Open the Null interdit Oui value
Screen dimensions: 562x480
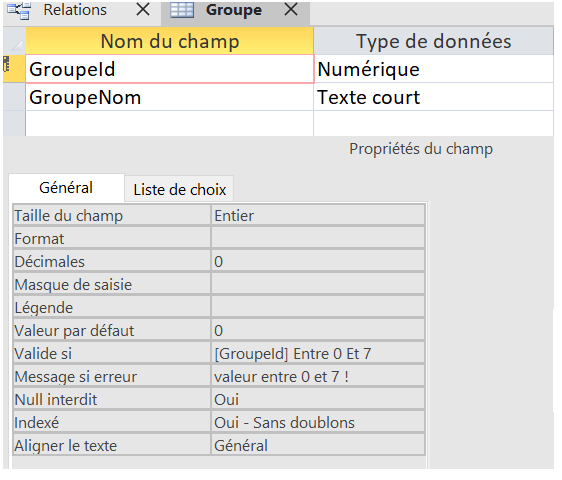pos(318,400)
